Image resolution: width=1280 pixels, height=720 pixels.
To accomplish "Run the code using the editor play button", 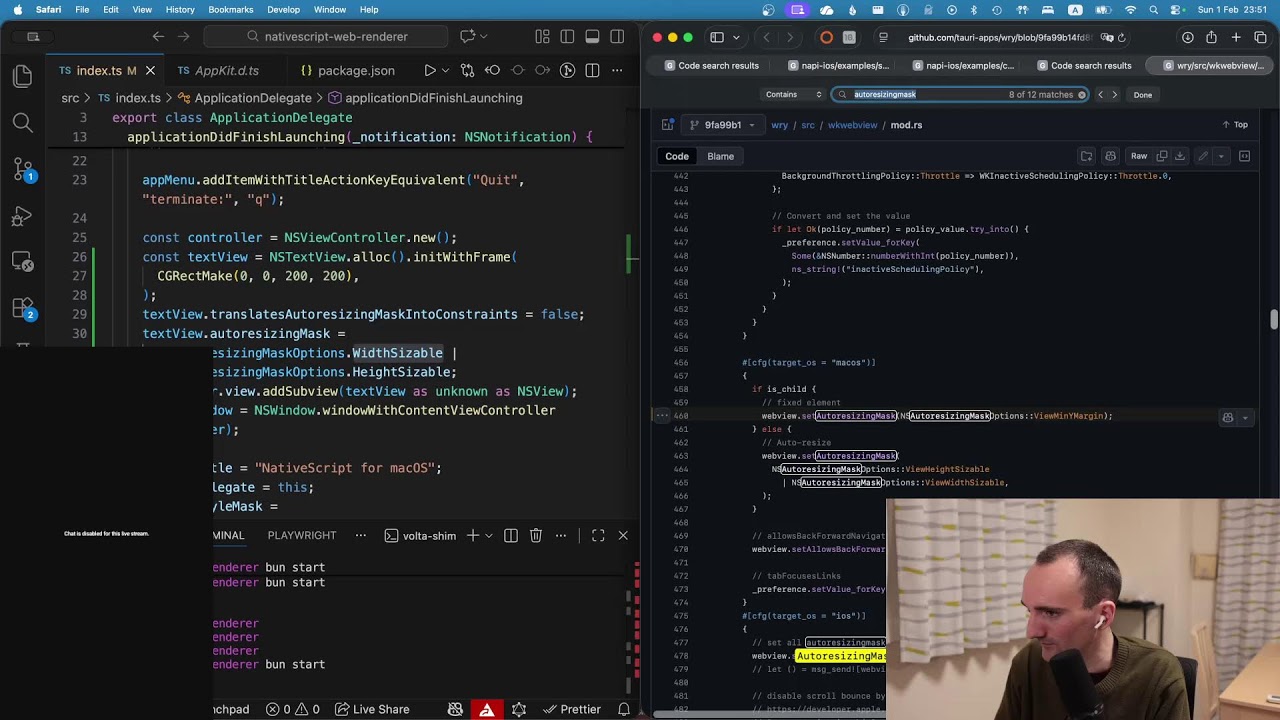I will pyautogui.click(x=430, y=71).
